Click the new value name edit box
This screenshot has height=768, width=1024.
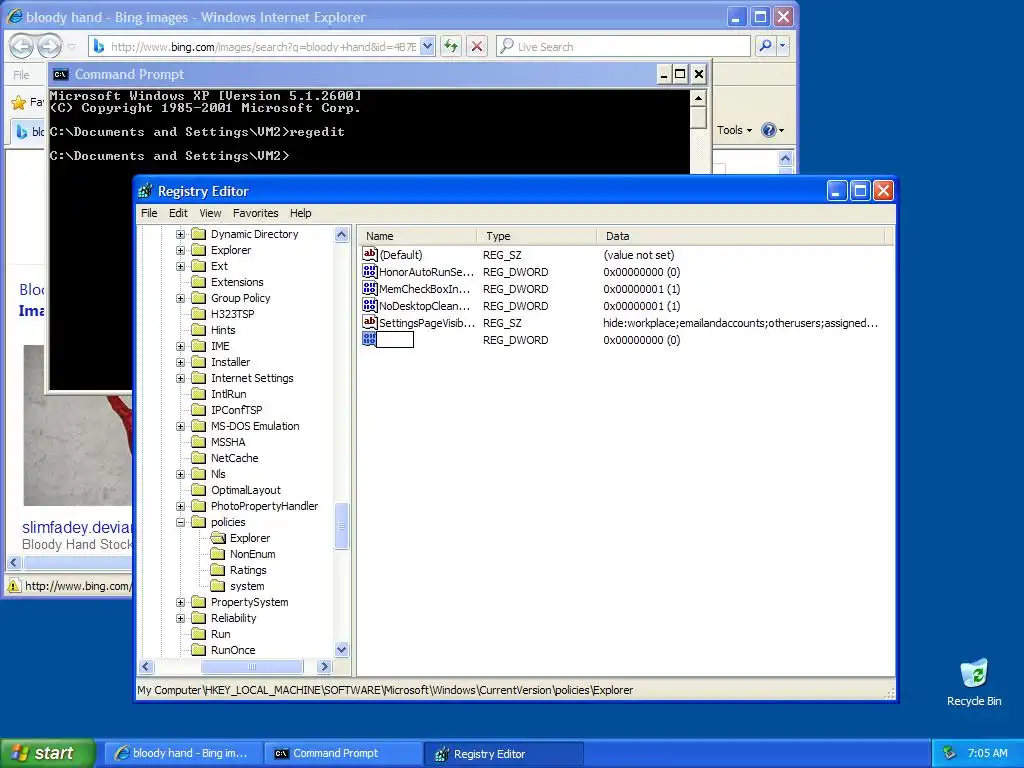(395, 340)
